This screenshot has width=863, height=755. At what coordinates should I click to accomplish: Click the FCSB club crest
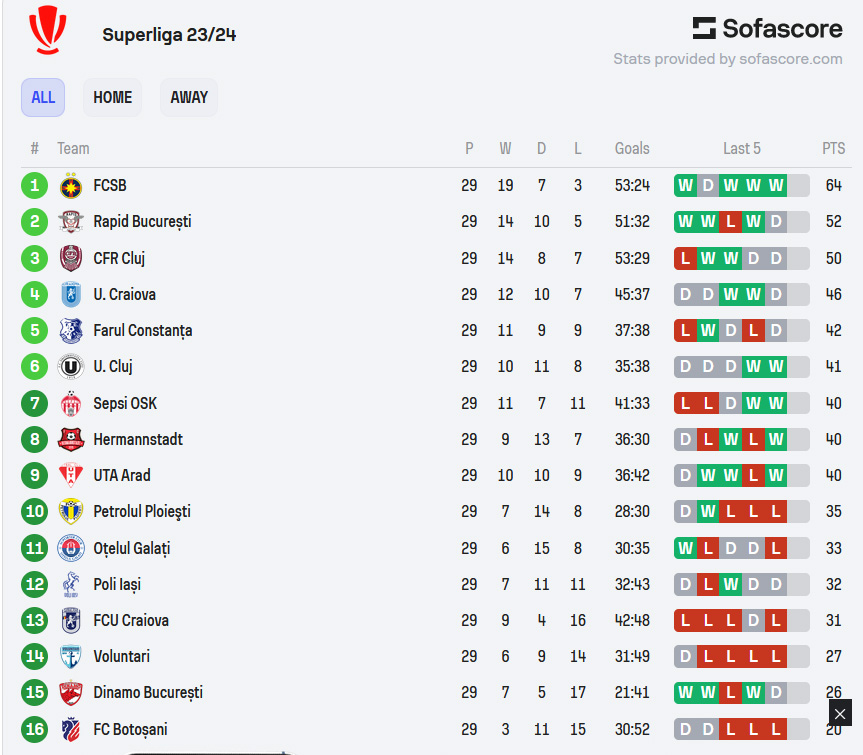pyautogui.click(x=71, y=186)
